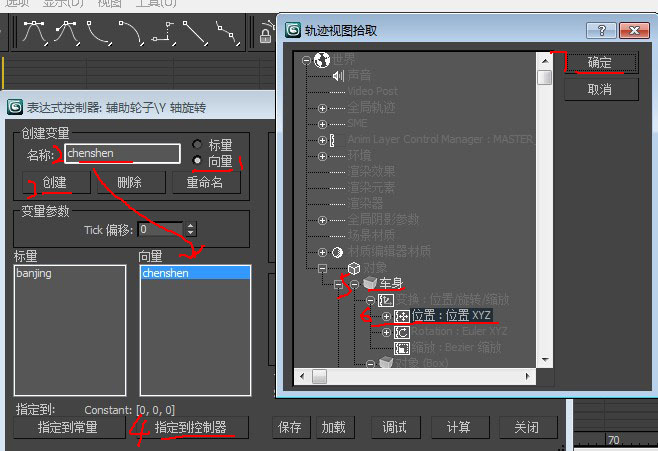Click the tree's vertical scrollbar up arrow

[x=544, y=61]
